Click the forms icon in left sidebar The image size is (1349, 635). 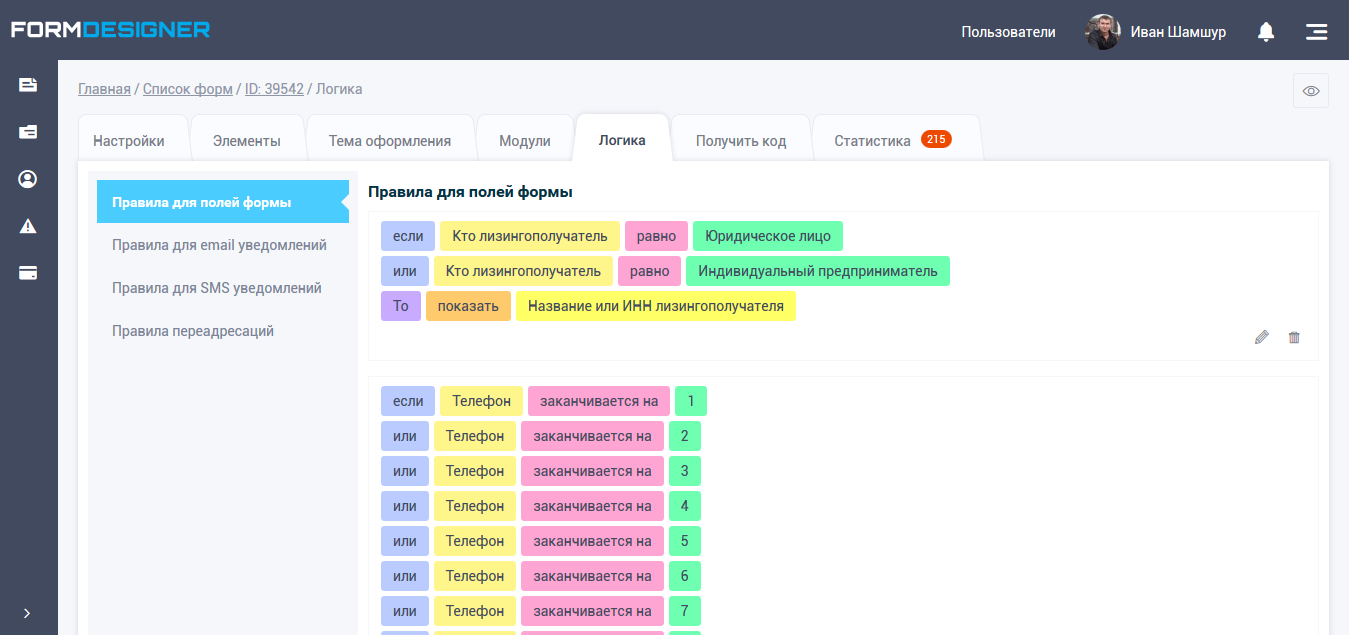[x=28, y=85]
